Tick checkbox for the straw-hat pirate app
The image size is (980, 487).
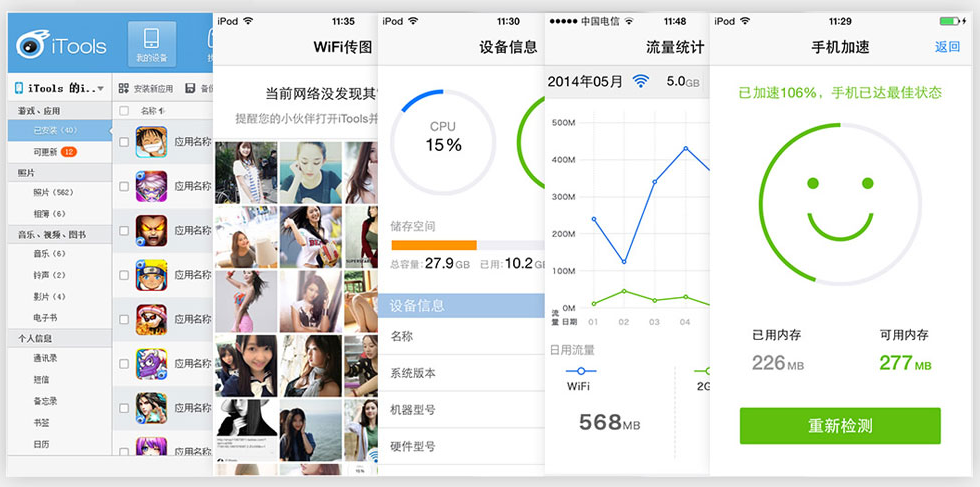tap(124, 142)
